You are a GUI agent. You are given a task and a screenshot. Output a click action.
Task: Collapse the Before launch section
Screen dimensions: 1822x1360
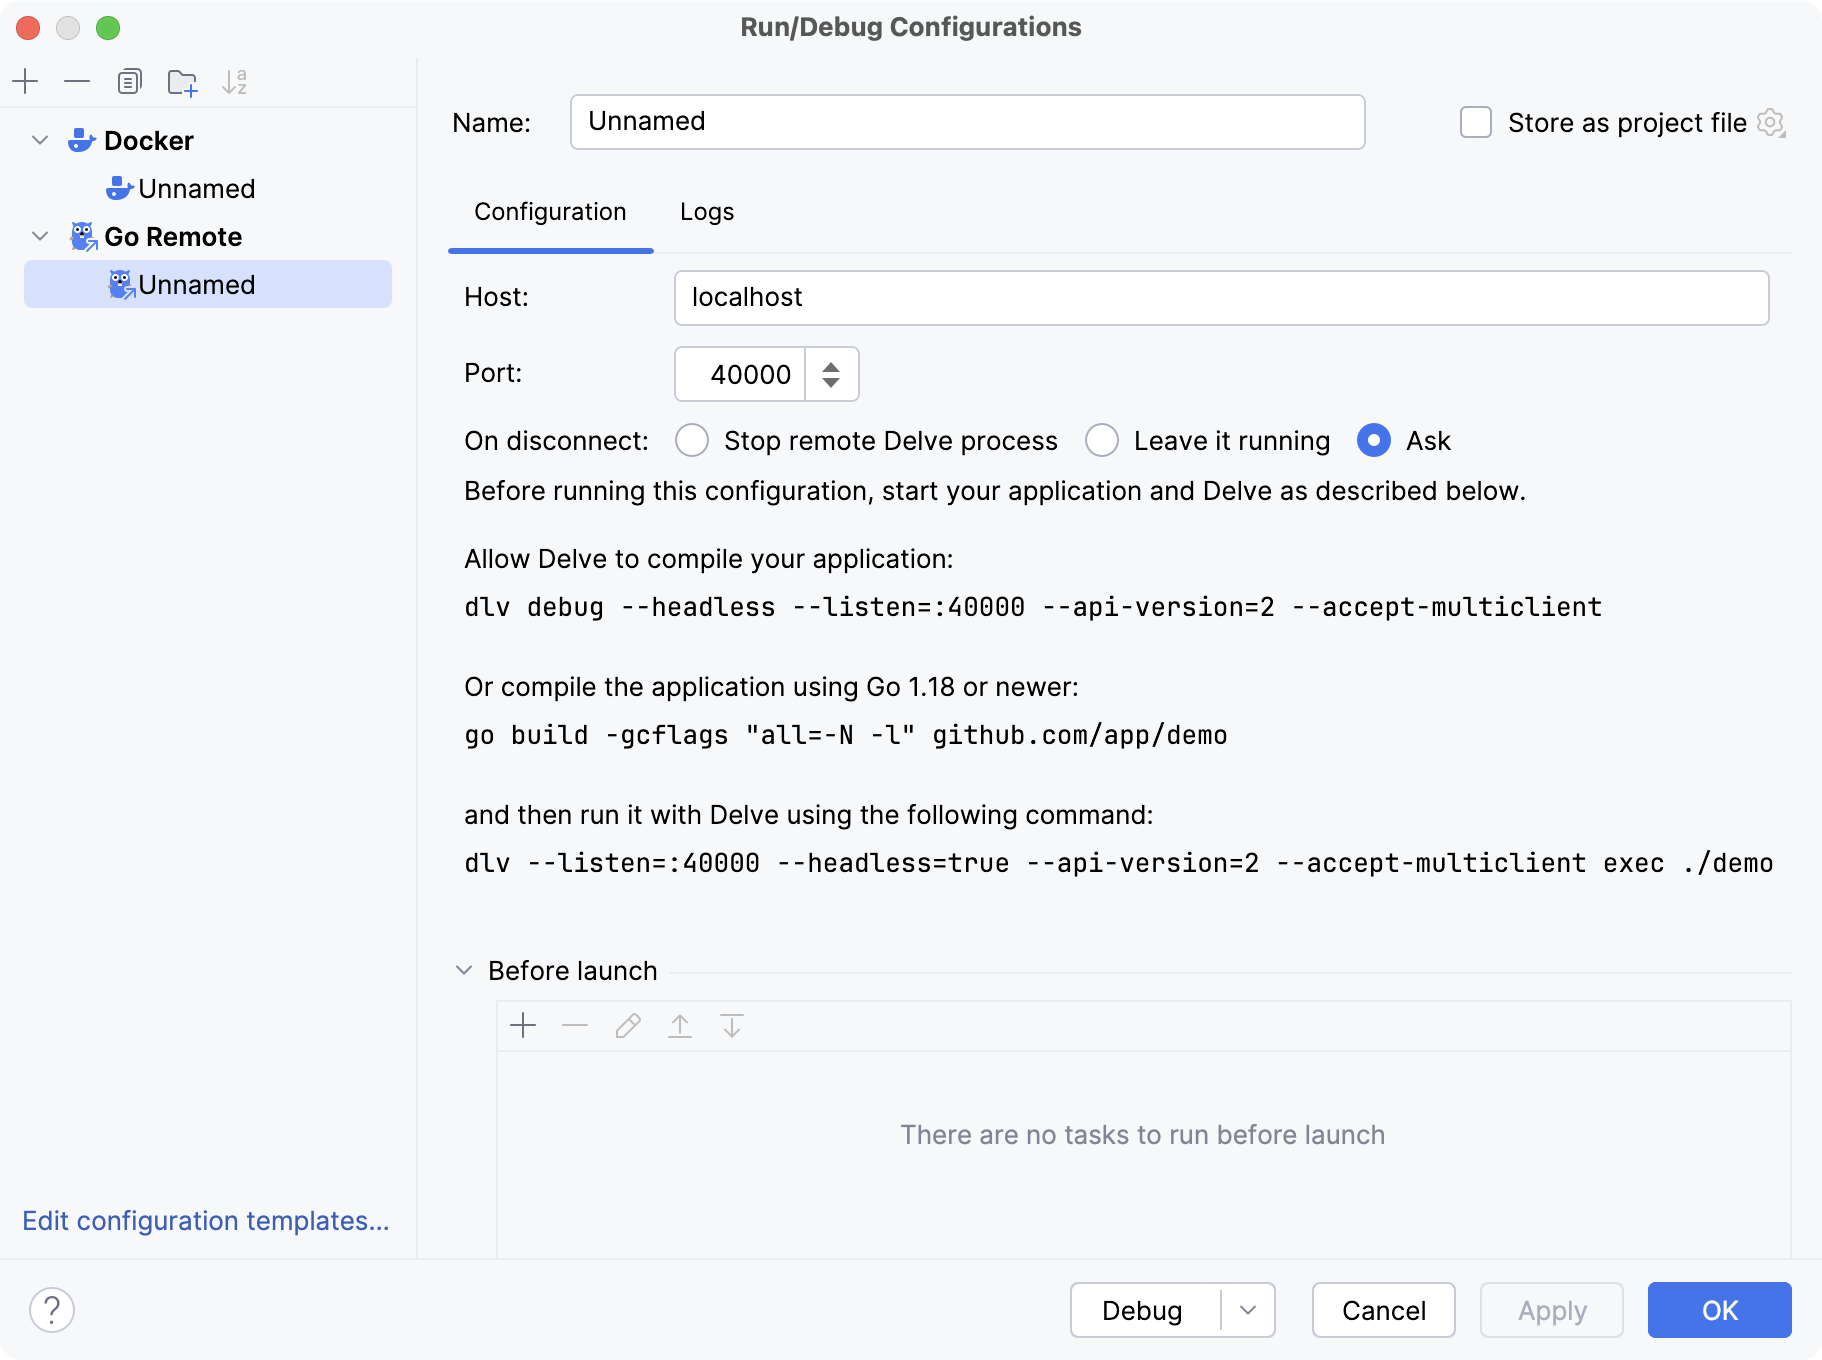464,970
